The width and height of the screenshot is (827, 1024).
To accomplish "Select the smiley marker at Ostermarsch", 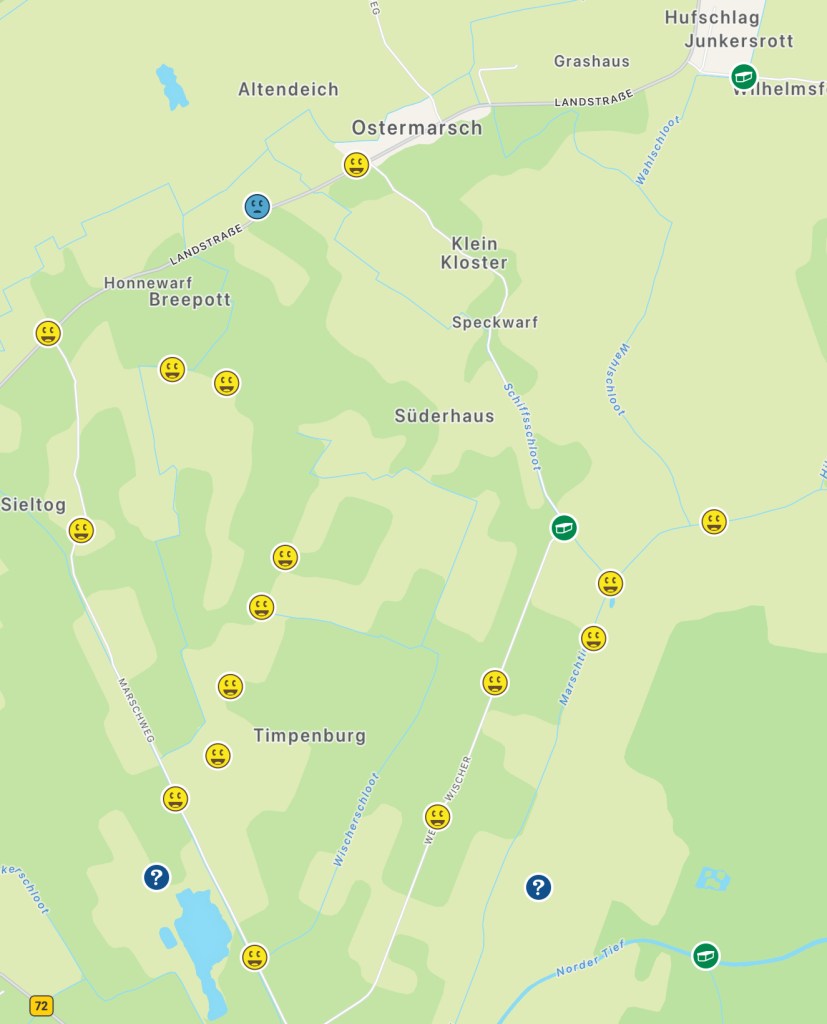I will [x=356, y=165].
